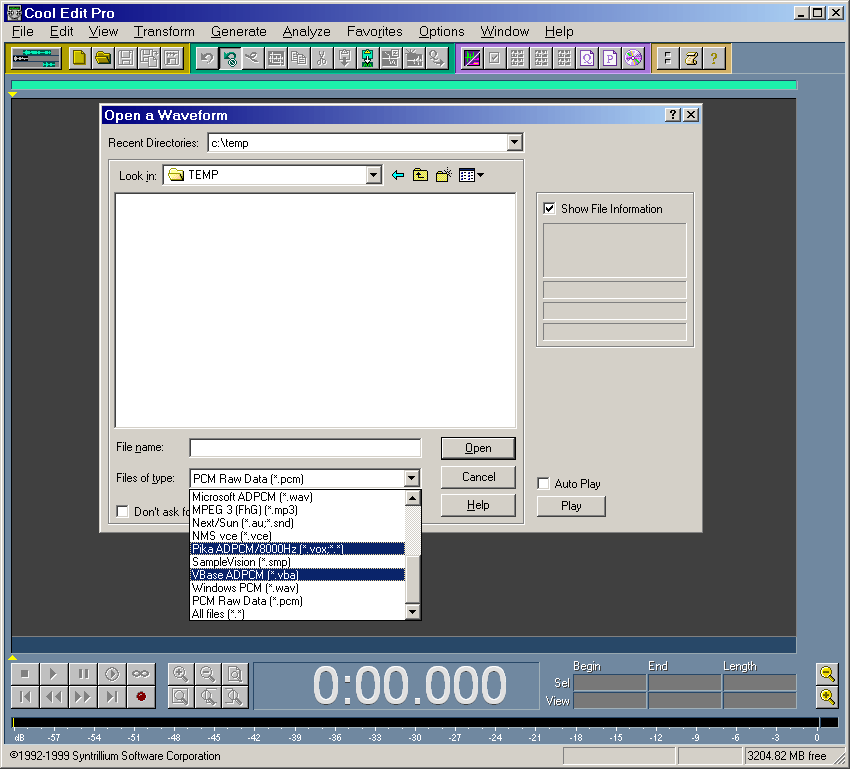Click the Up One Level folder icon
The image size is (850, 769).
coord(421,175)
